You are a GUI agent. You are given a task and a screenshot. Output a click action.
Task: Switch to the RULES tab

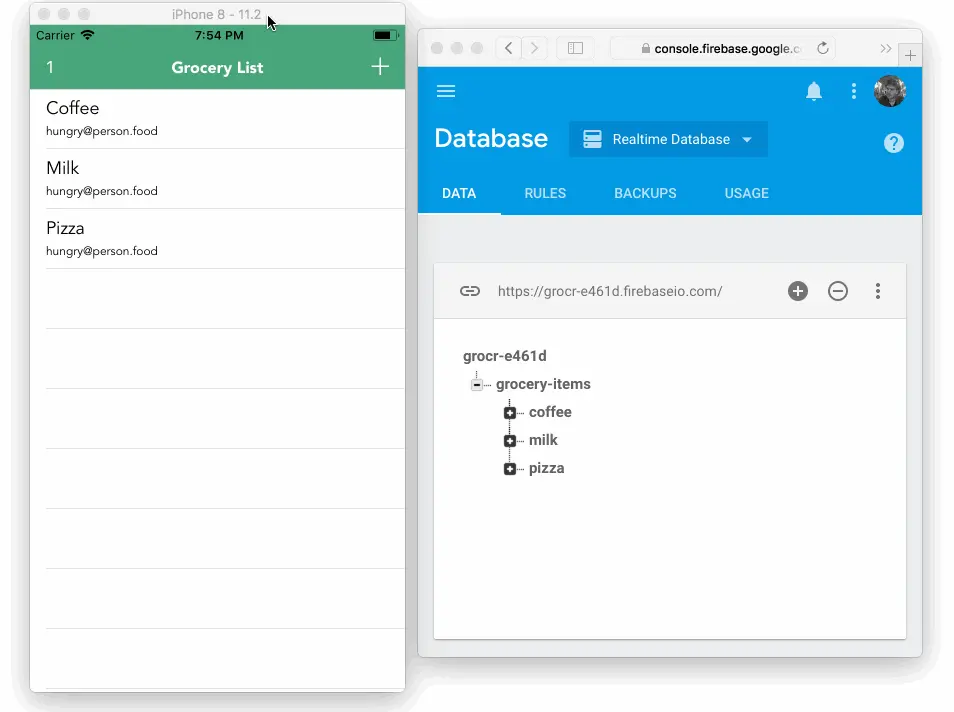[x=545, y=194]
